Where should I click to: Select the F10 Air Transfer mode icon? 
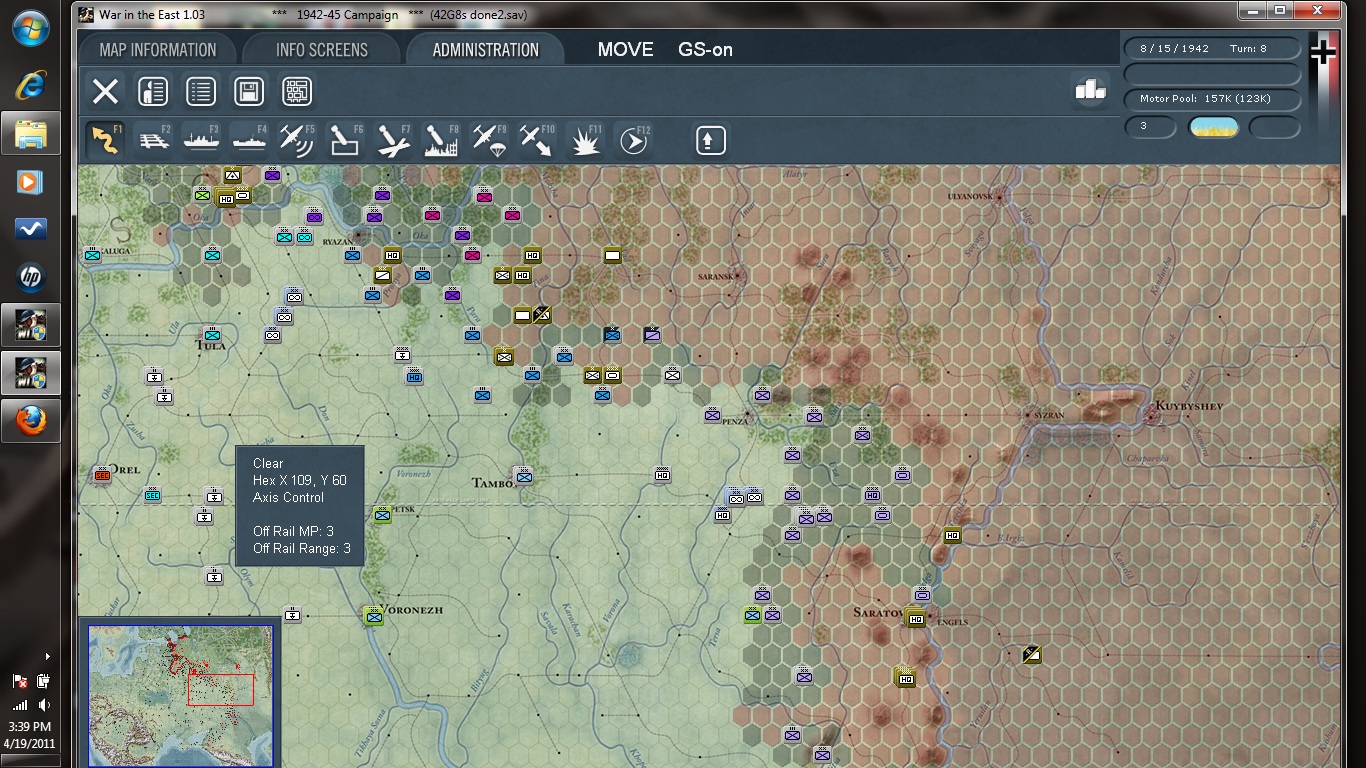(x=537, y=140)
